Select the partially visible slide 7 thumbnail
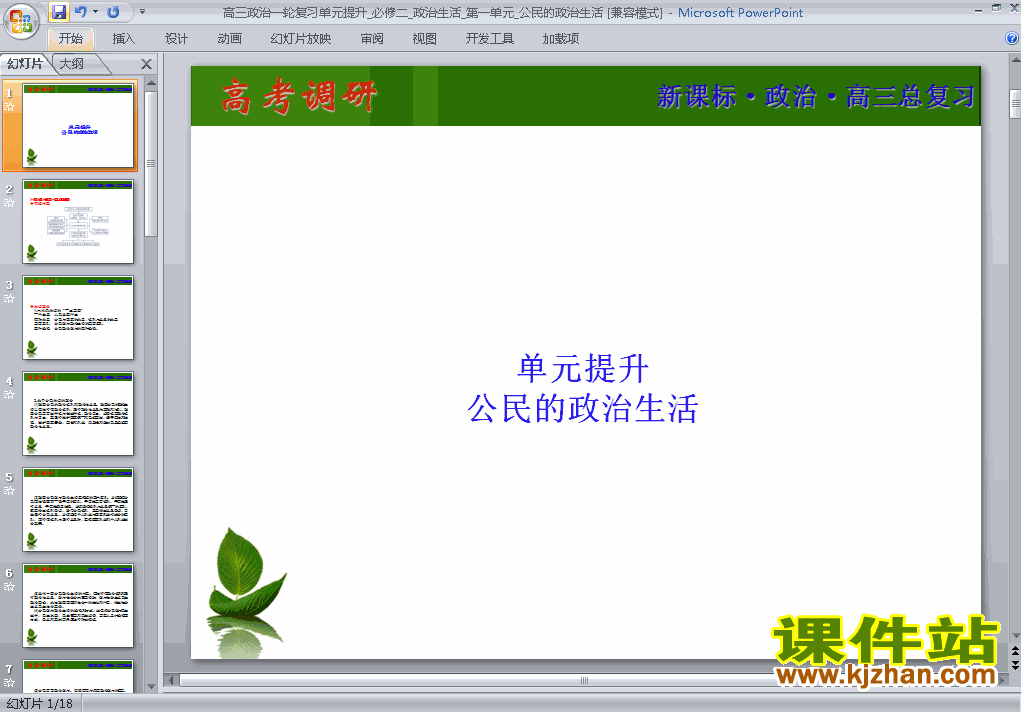 [78, 676]
